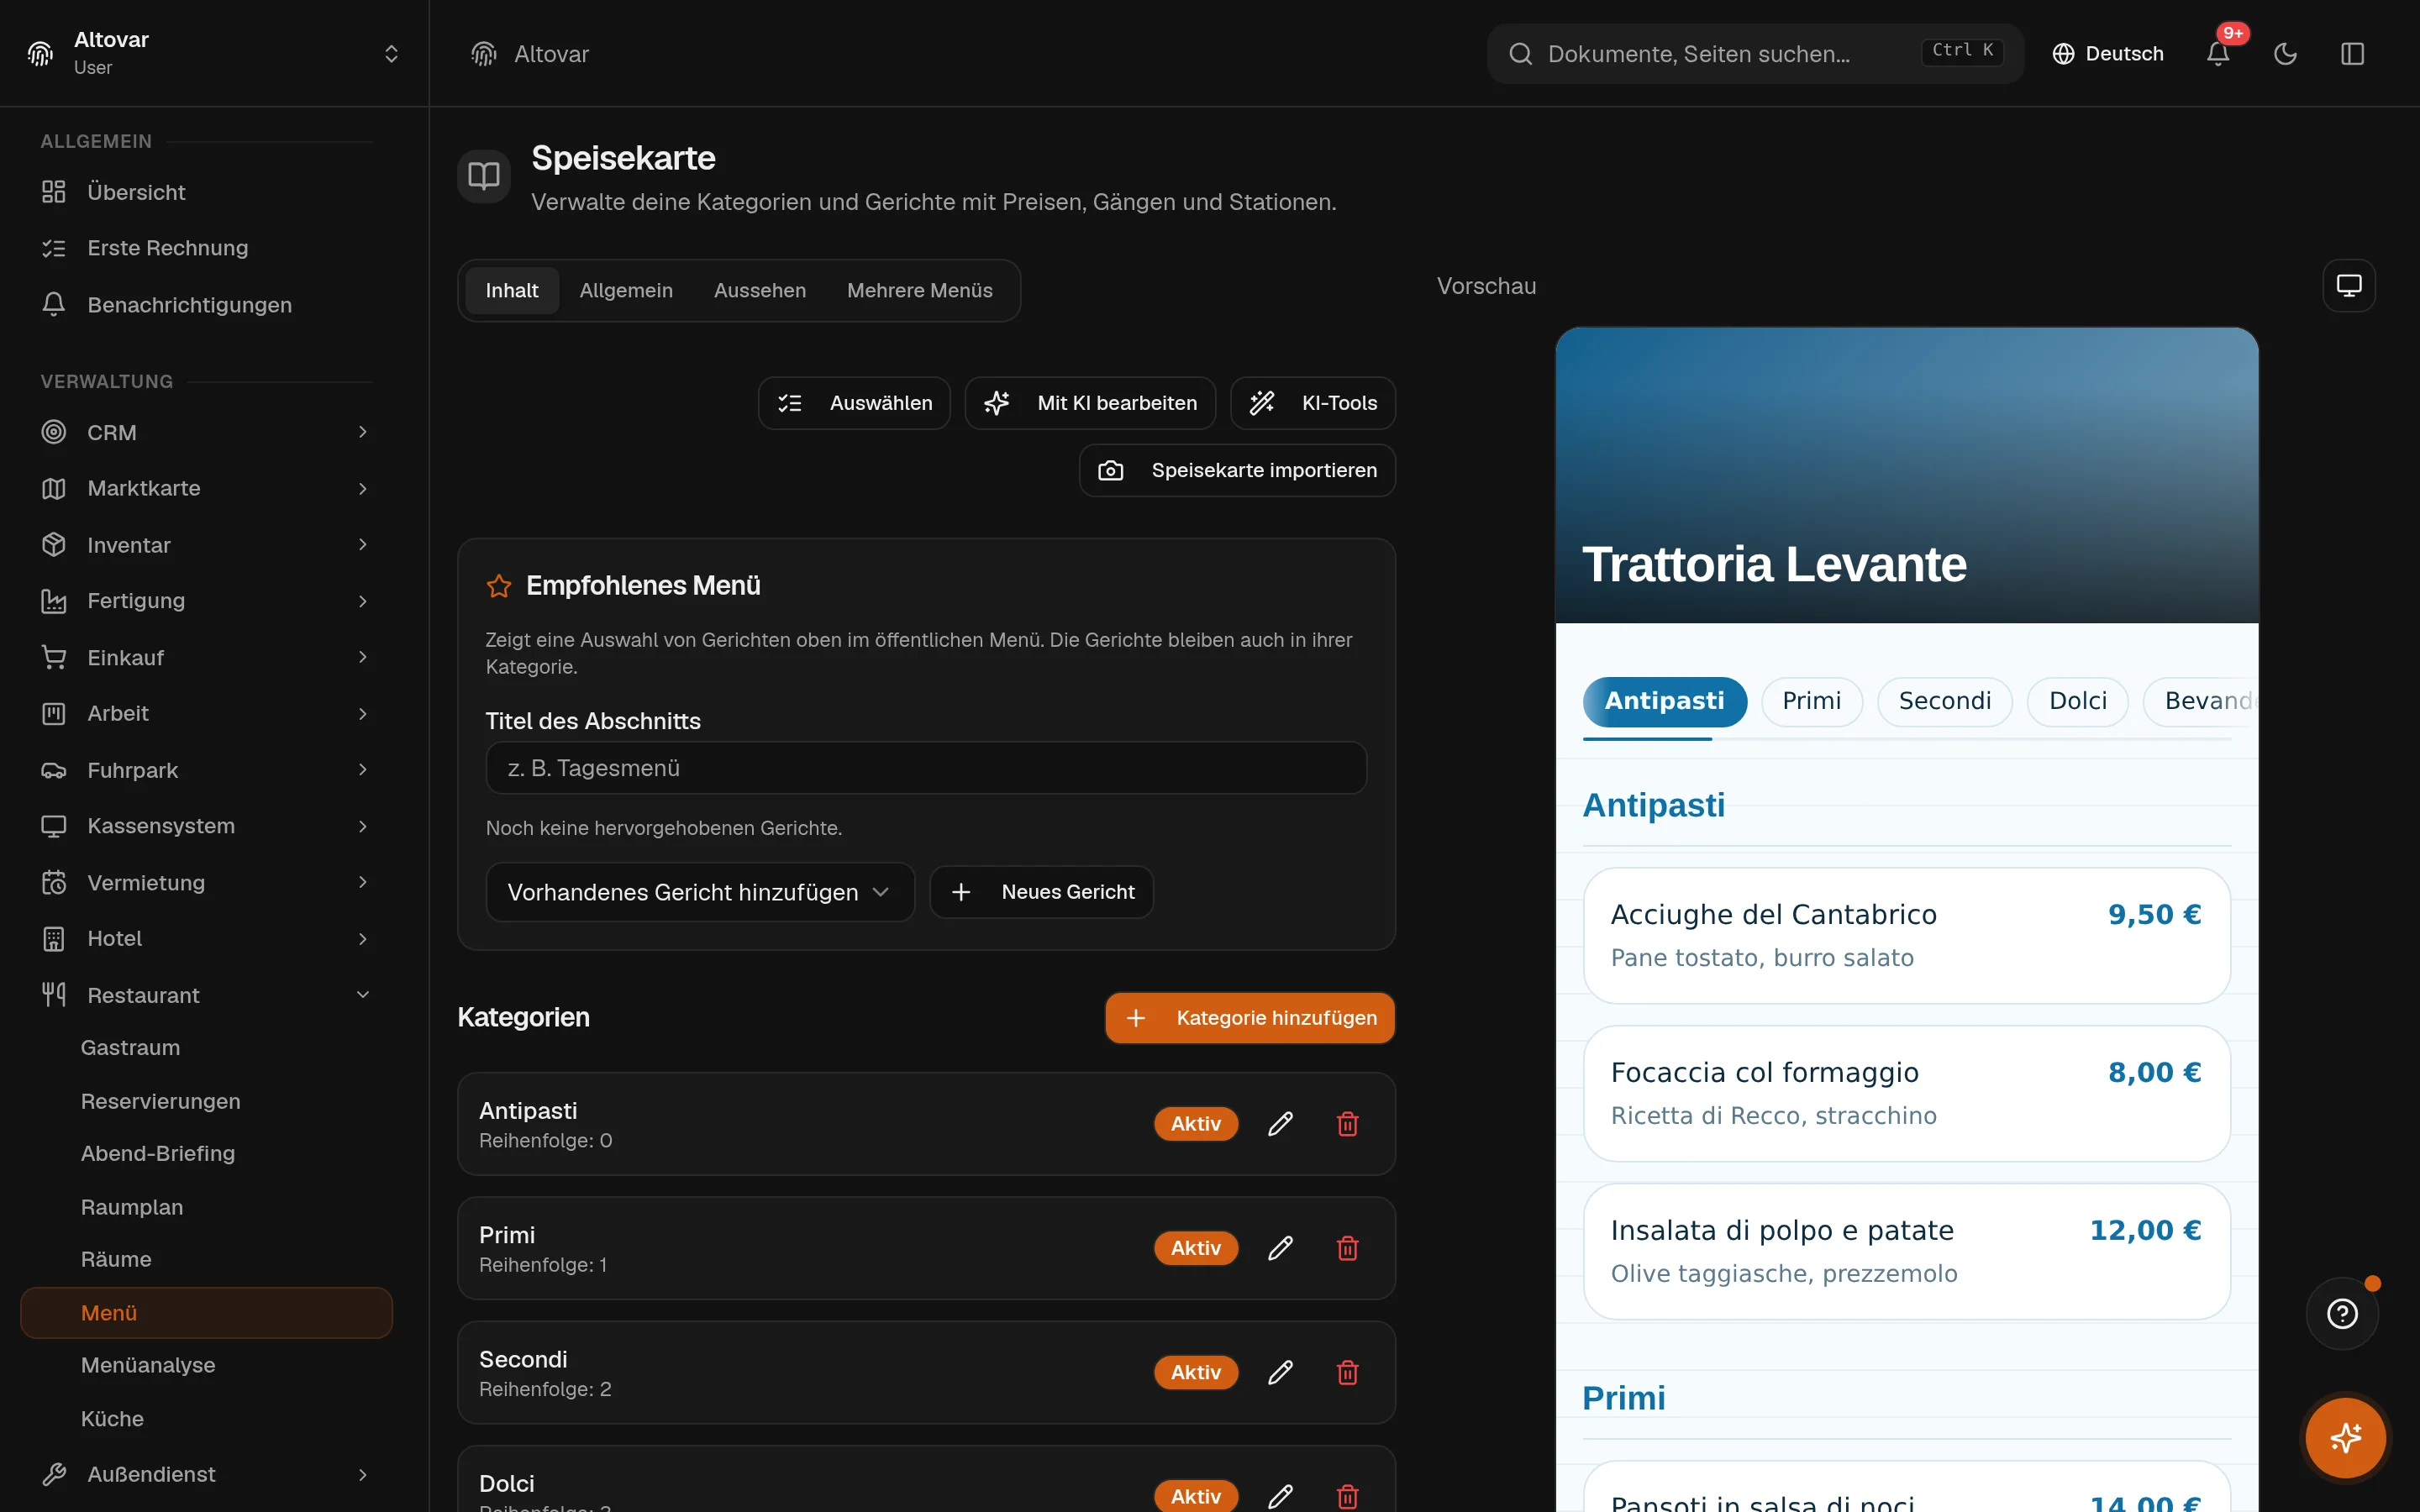Expand the Außendienst section
This screenshot has width=2420, height=1512.
206,1474
